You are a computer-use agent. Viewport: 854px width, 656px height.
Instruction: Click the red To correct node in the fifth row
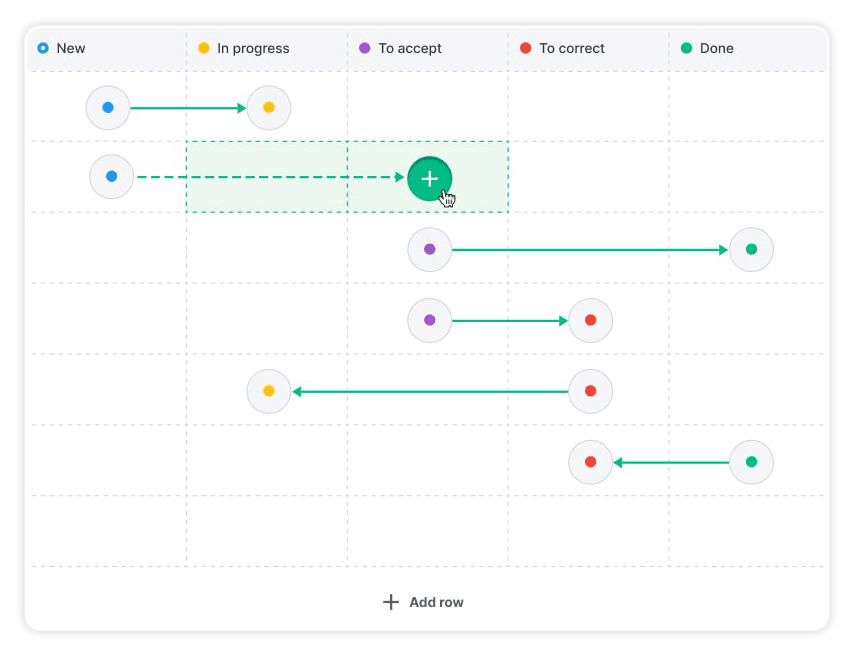(x=590, y=391)
